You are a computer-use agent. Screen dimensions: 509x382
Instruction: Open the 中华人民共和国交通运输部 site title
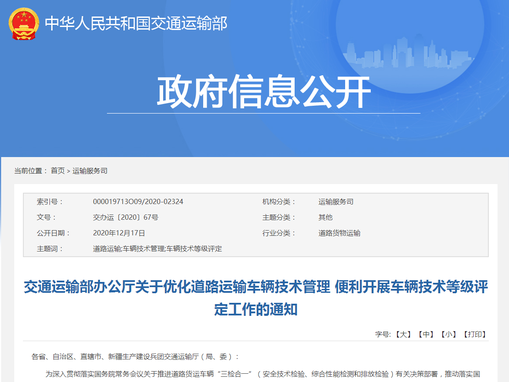tap(136, 24)
